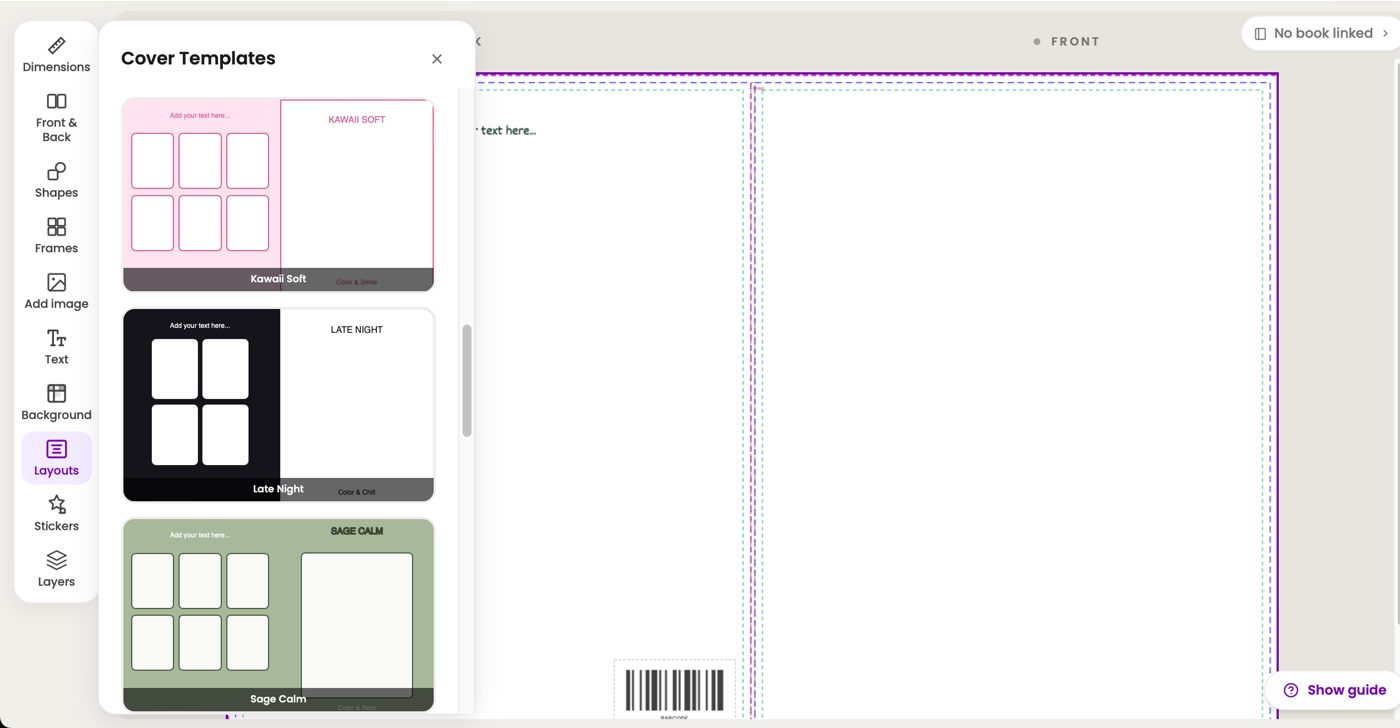
Task: Close the Cover Templates panel
Action: [437, 59]
